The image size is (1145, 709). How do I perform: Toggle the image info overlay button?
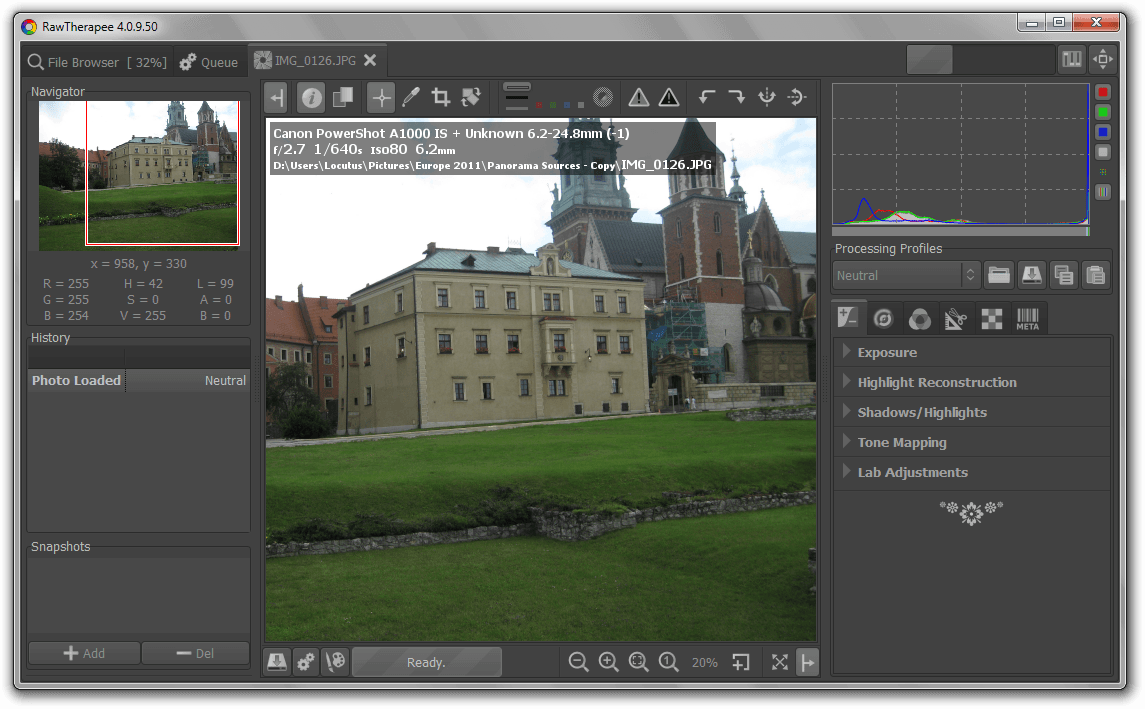point(312,97)
